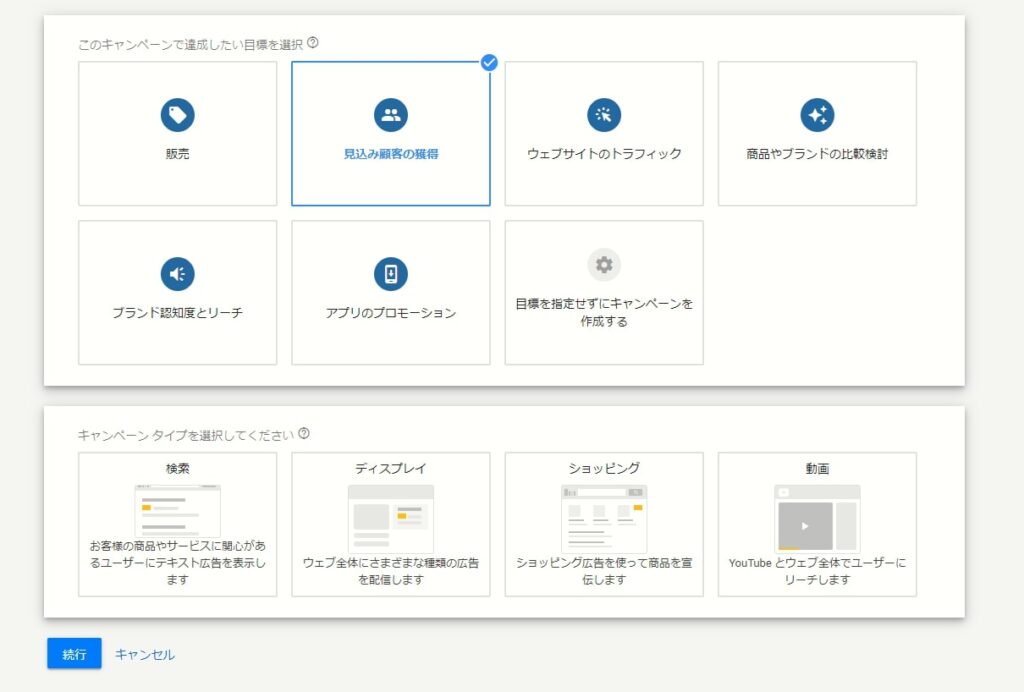This screenshot has height=692, width=1024.
Task: Click the ディスプレイ ad preview thumbnail
Action: pyautogui.click(x=391, y=519)
